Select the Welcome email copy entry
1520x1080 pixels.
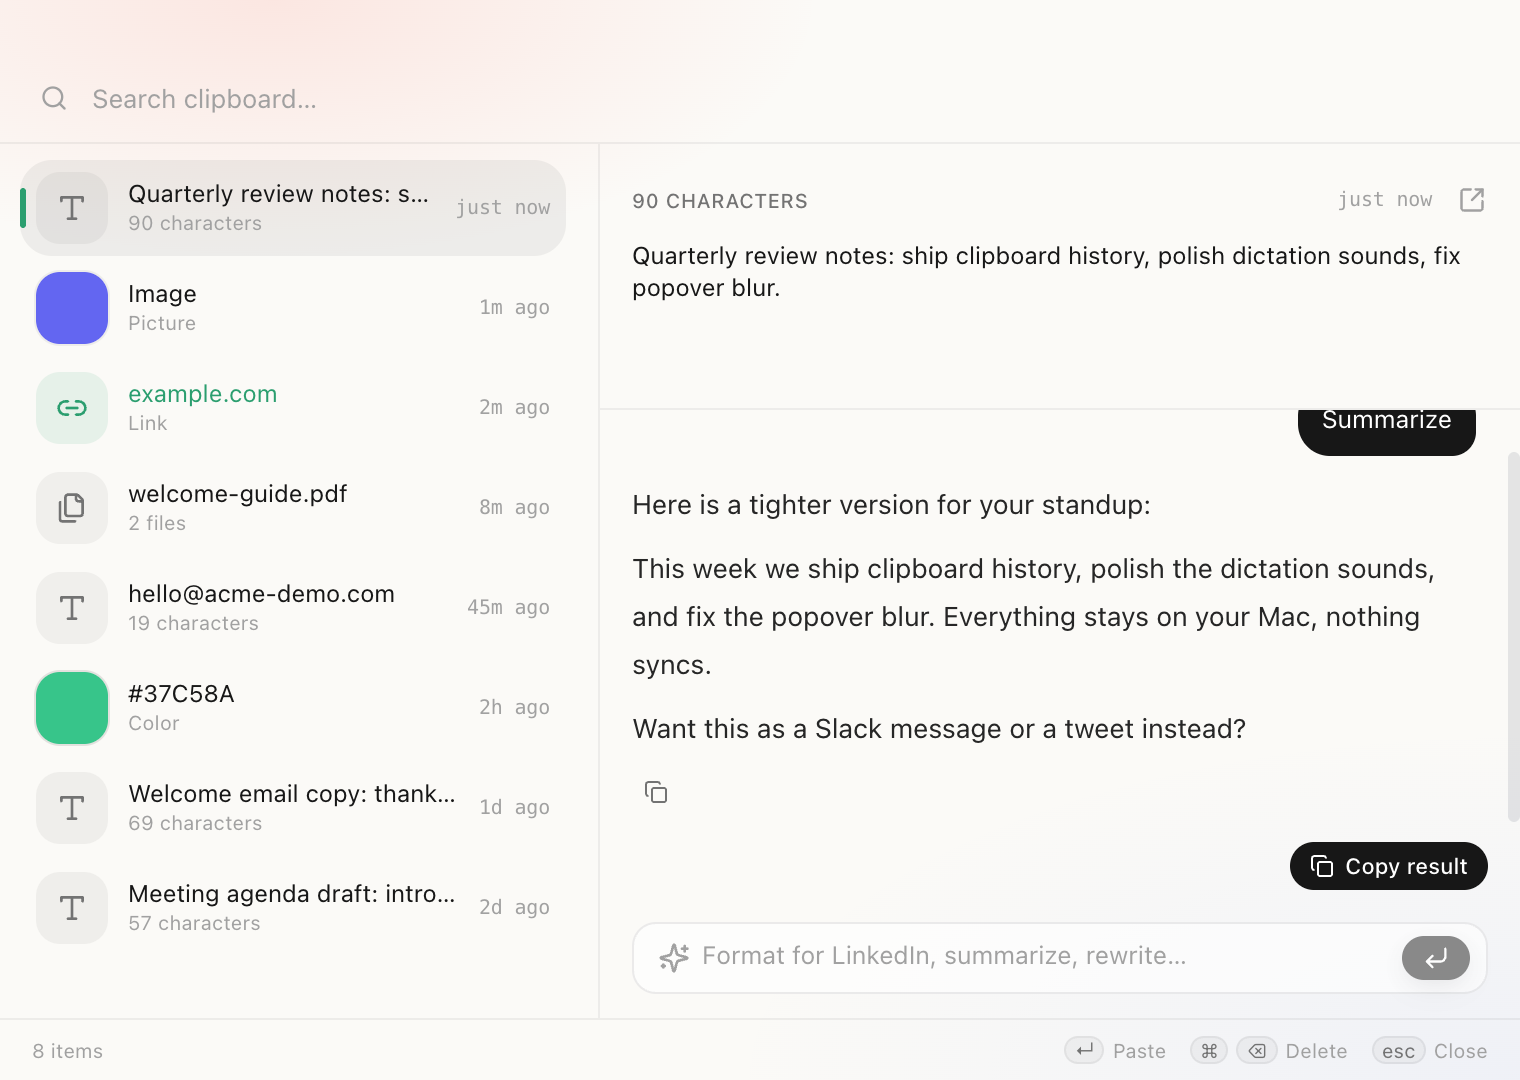pos(293,808)
